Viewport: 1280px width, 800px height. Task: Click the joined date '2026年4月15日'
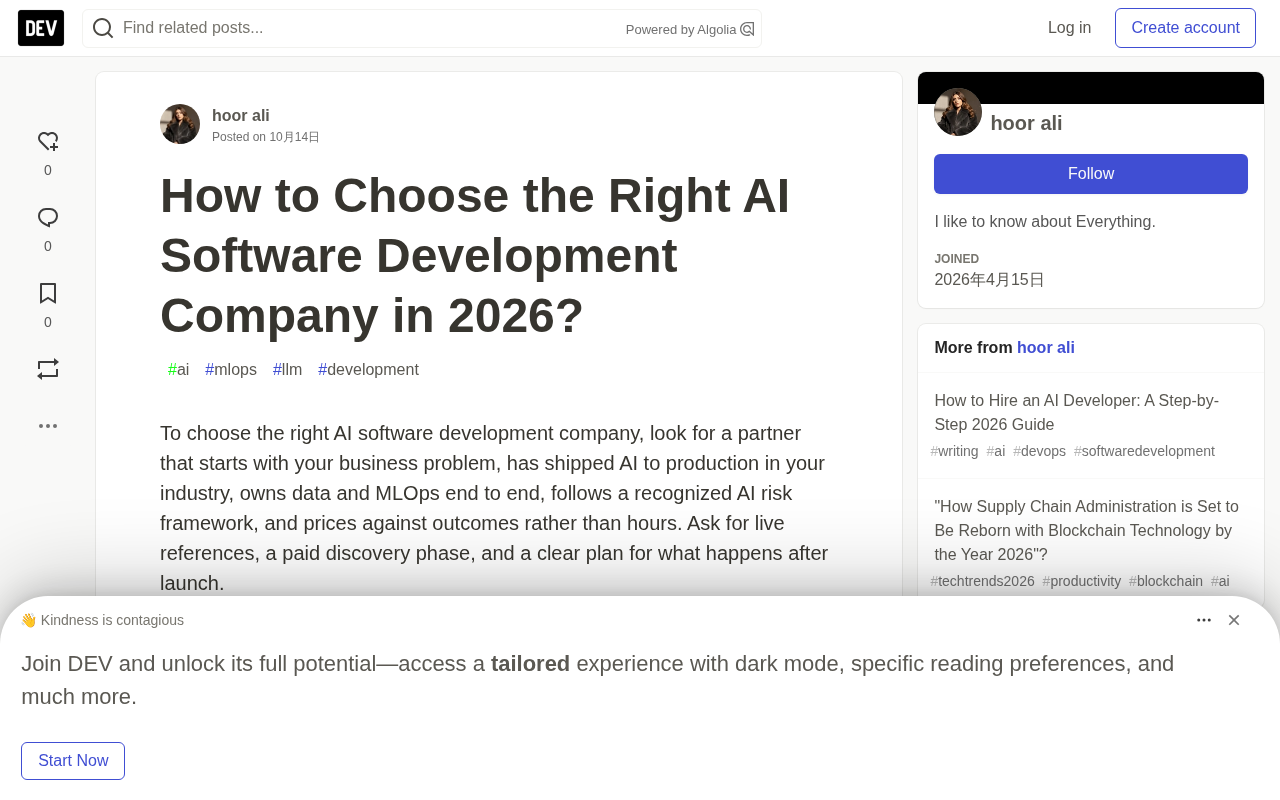pyautogui.click(x=990, y=280)
